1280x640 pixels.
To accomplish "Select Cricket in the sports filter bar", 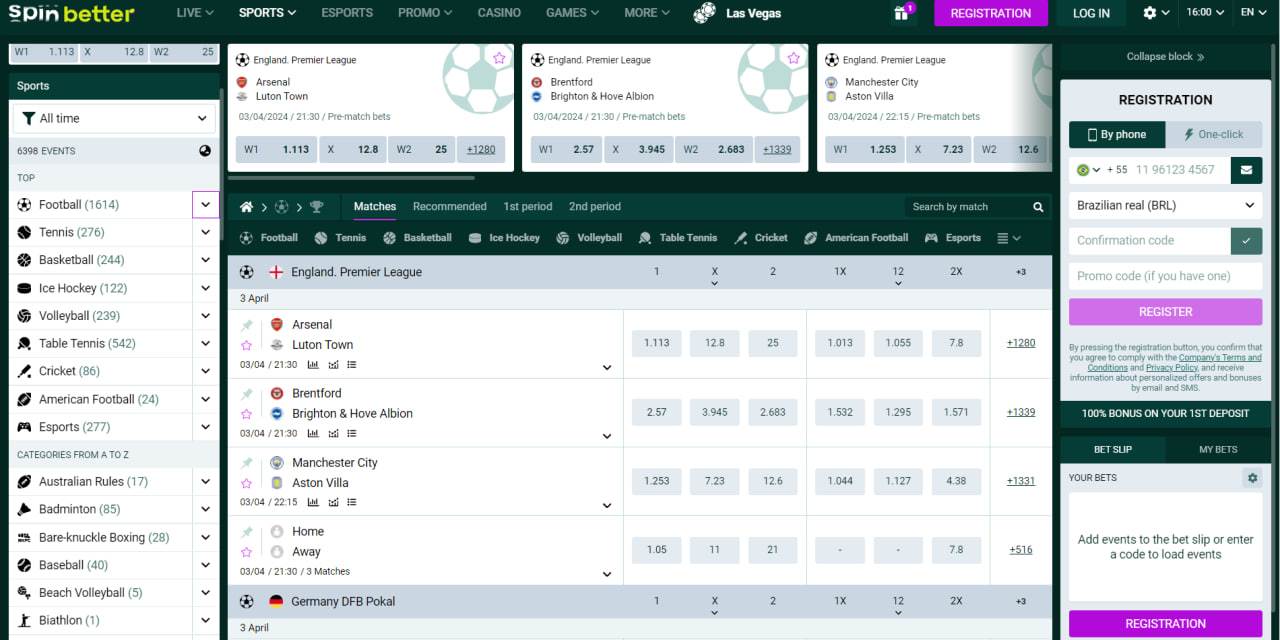I will point(761,238).
